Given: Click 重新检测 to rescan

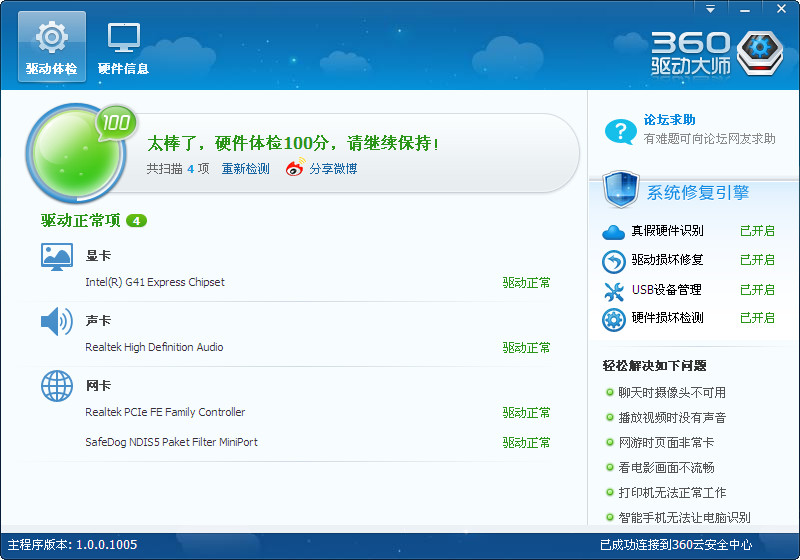Looking at the screenshot, I should (245, 169).
